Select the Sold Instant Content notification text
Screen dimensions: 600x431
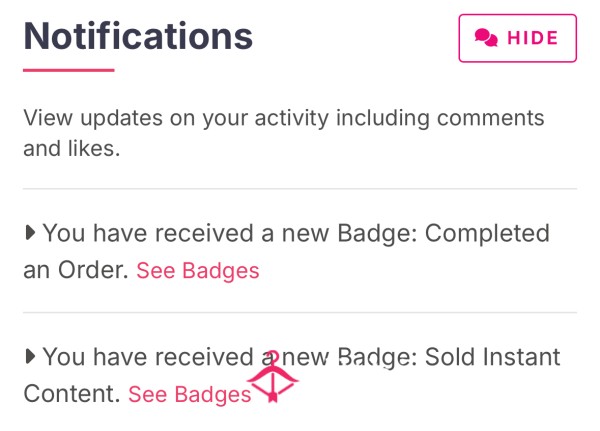click(x=292, y=375)
